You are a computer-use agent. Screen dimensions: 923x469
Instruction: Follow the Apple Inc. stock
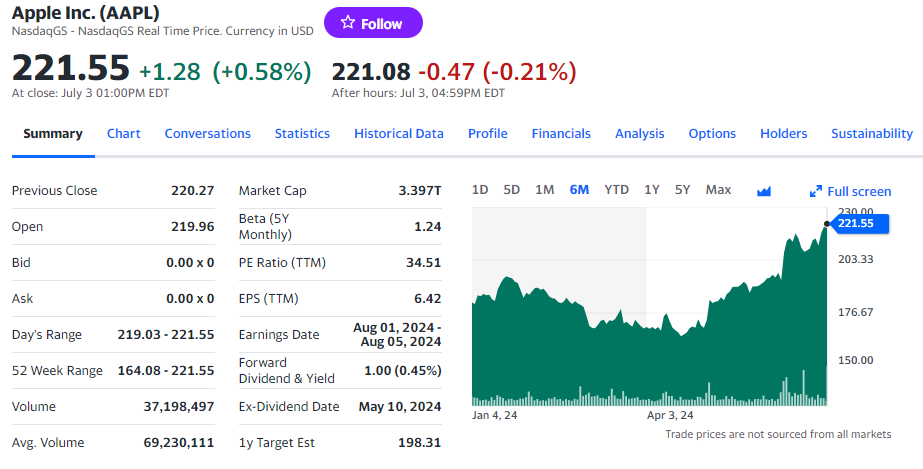[x=373, y=23]
